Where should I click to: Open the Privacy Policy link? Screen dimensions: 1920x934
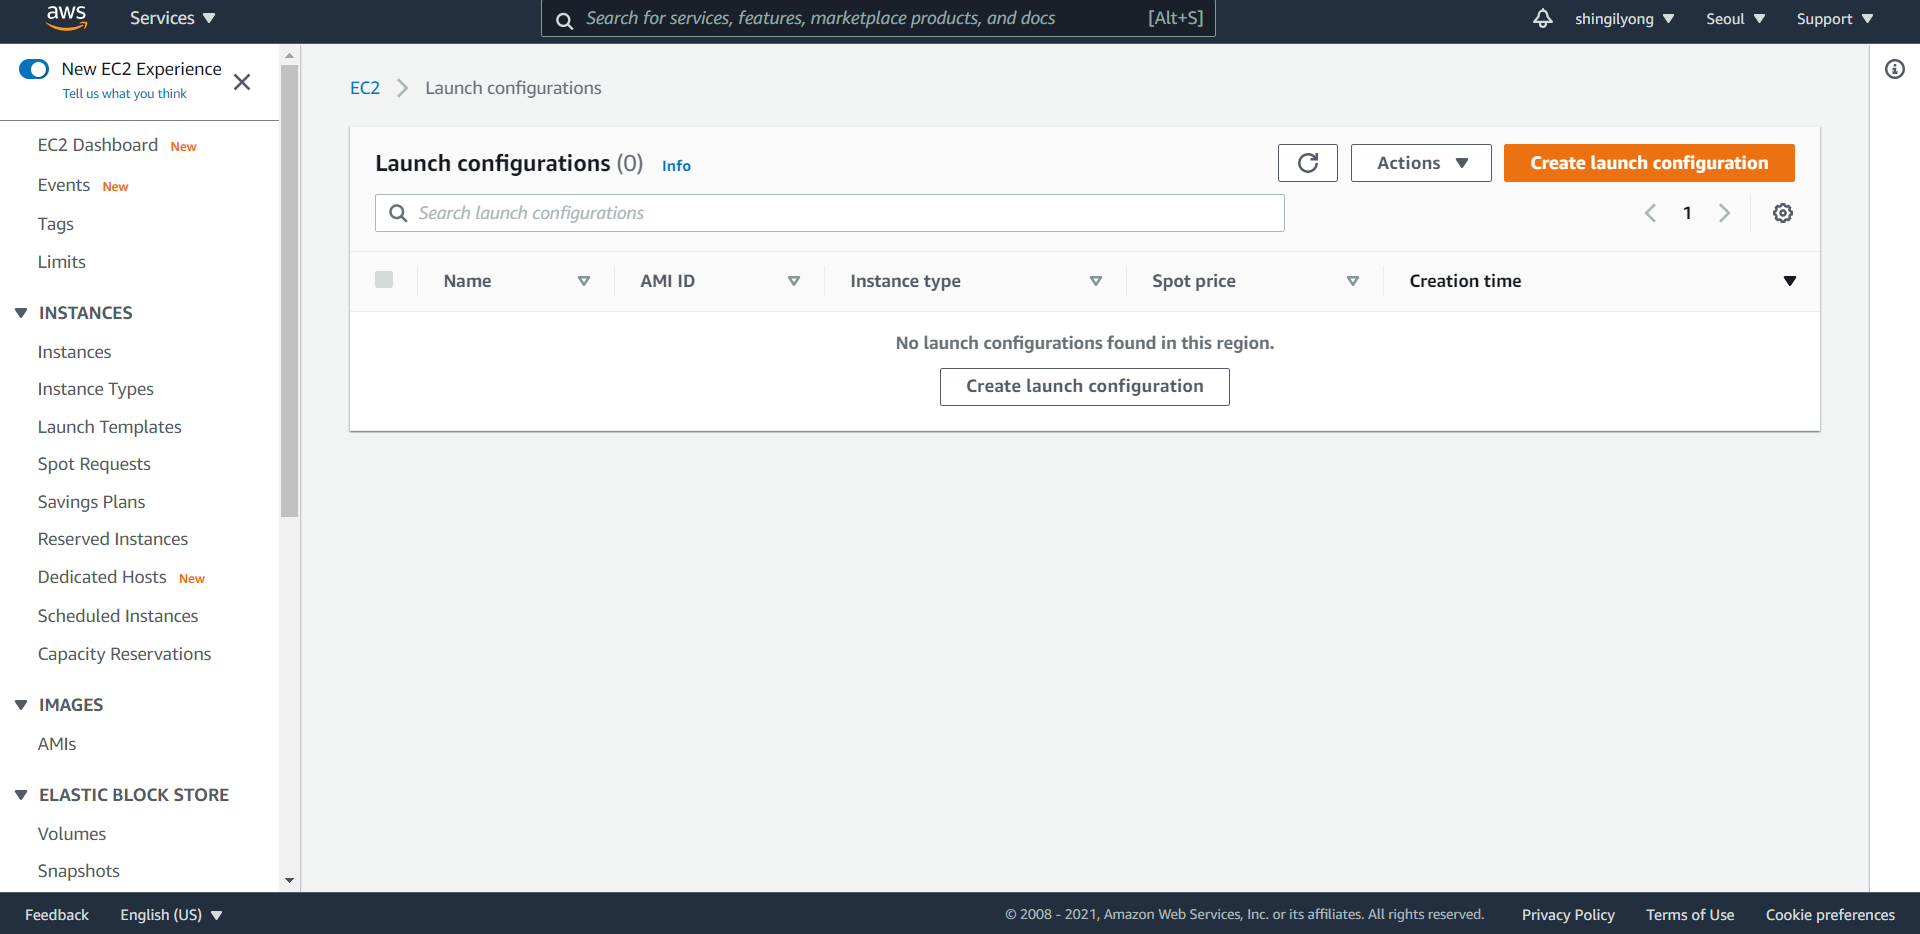1568,915
